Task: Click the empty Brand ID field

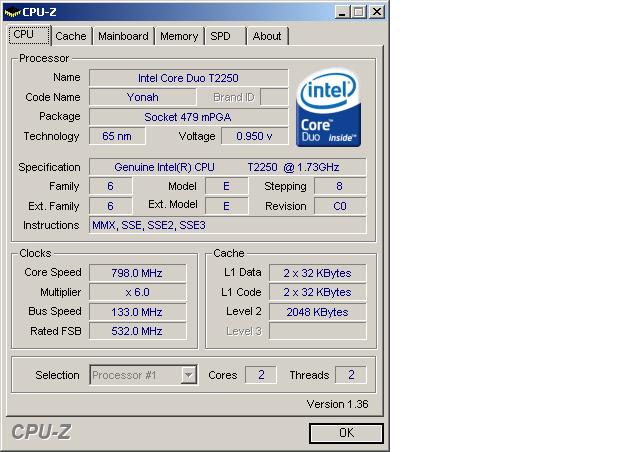Action: [274, 97]
